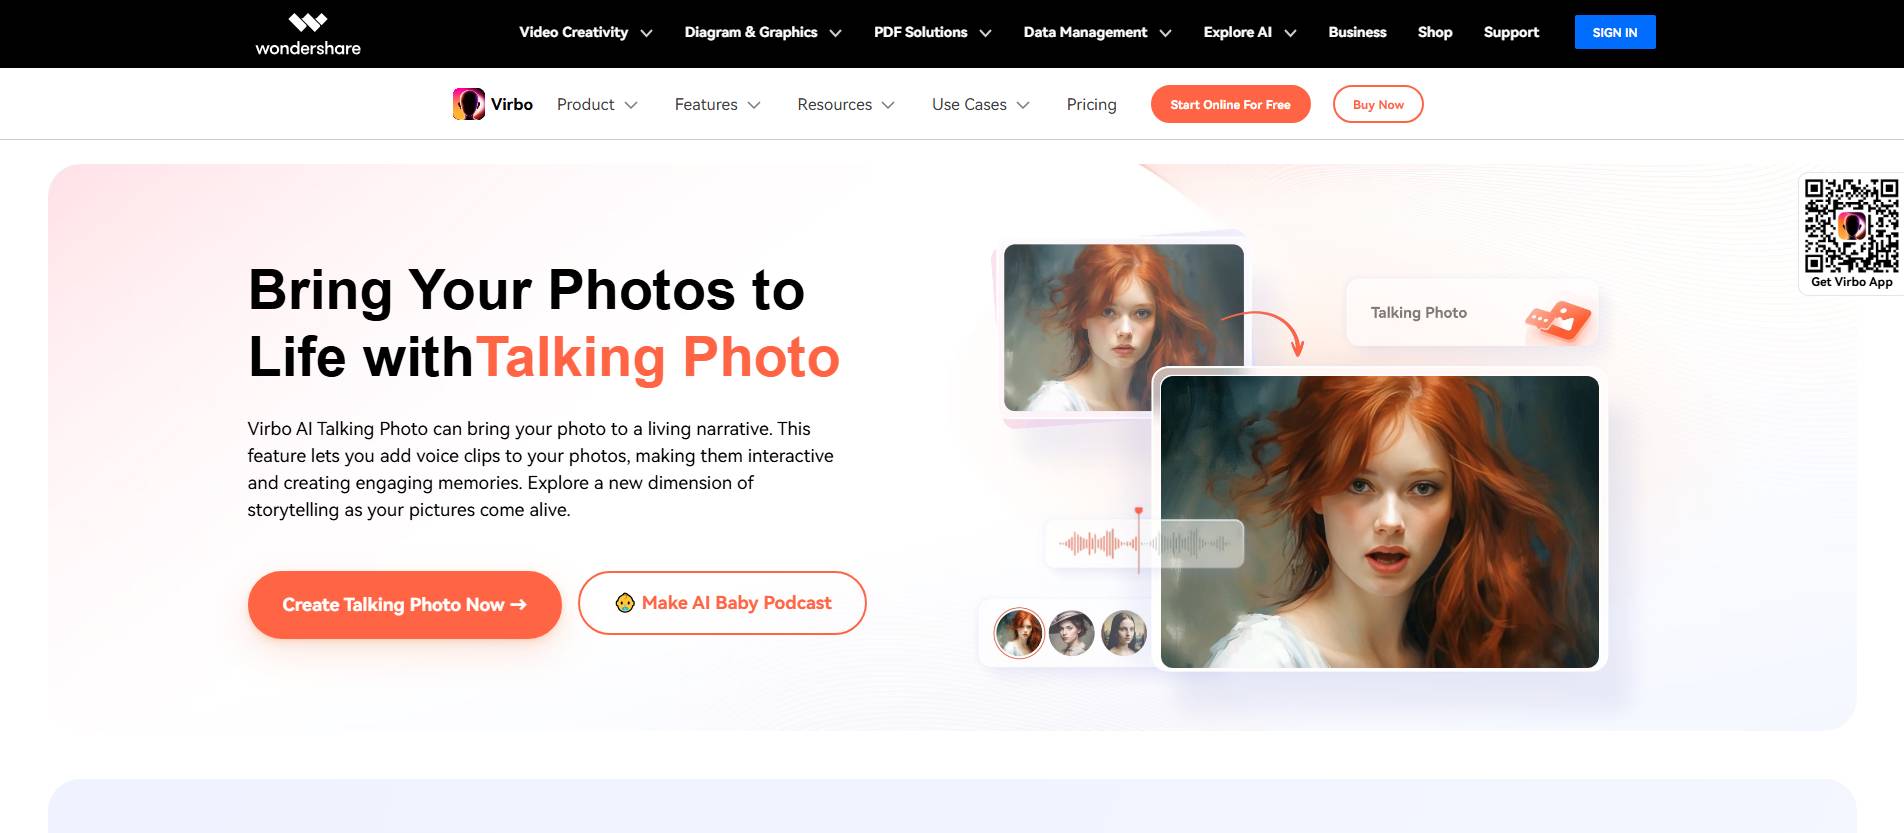Click the baby emoji on Podcast button

[625, 603]
